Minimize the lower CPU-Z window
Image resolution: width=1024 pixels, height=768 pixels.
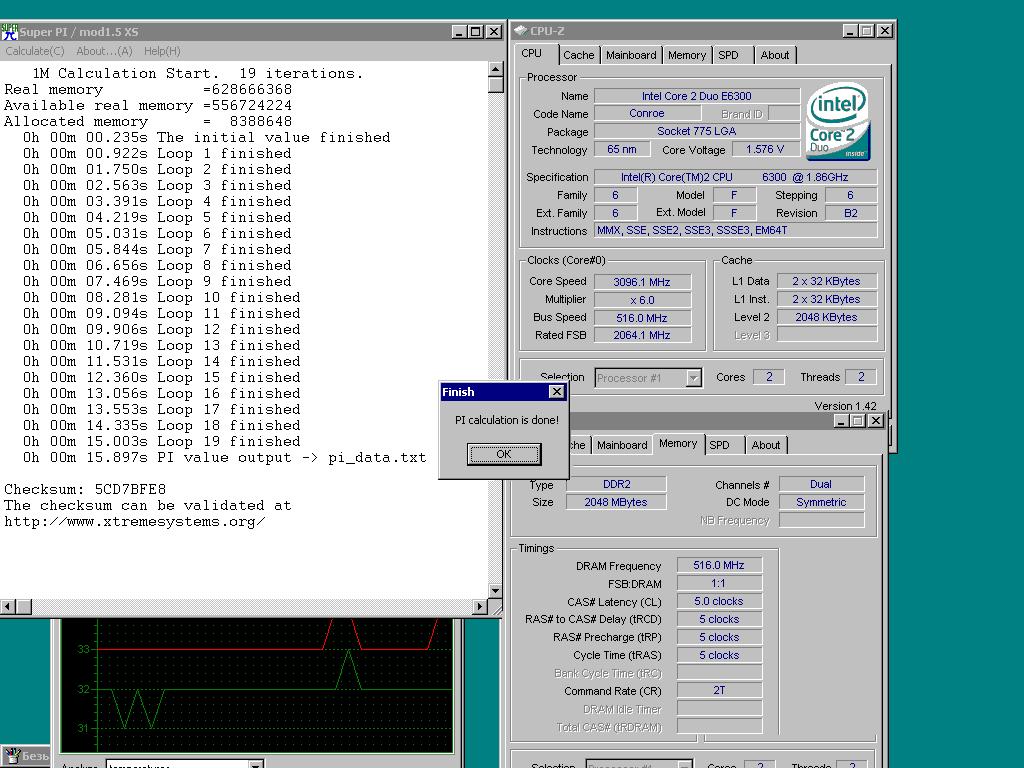click(842, 421)
